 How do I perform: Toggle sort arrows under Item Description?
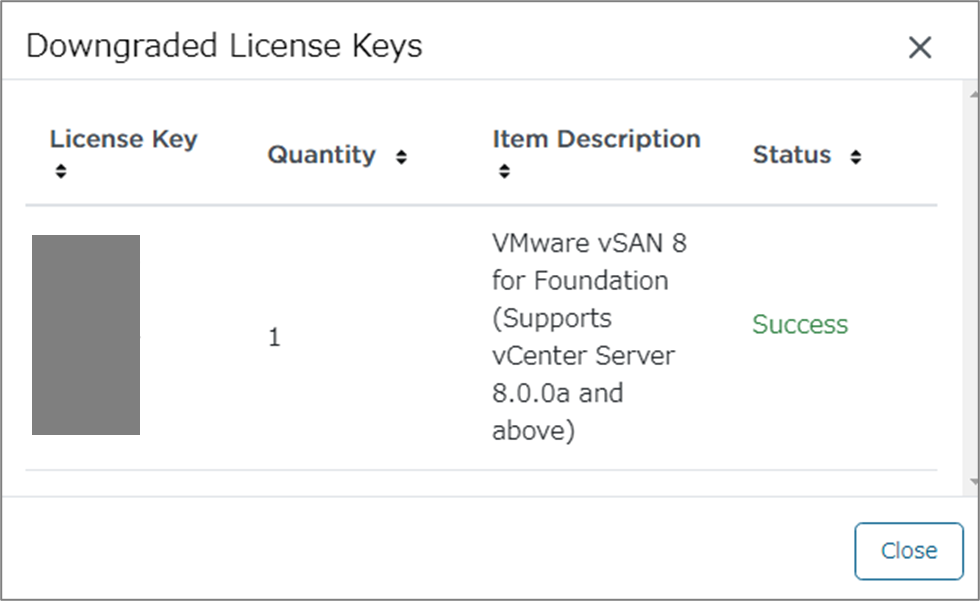pos(504,171)
